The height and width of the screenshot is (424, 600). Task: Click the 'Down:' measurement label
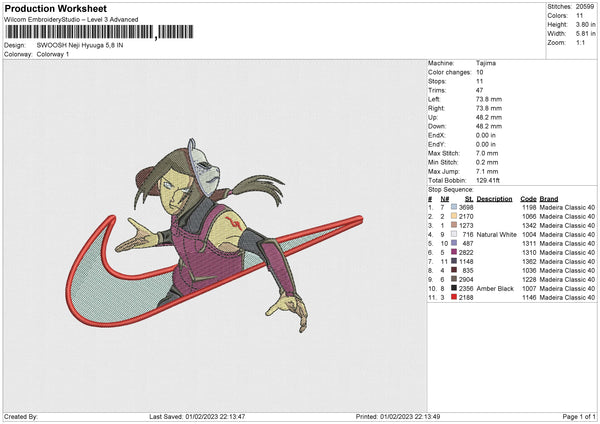437,126
